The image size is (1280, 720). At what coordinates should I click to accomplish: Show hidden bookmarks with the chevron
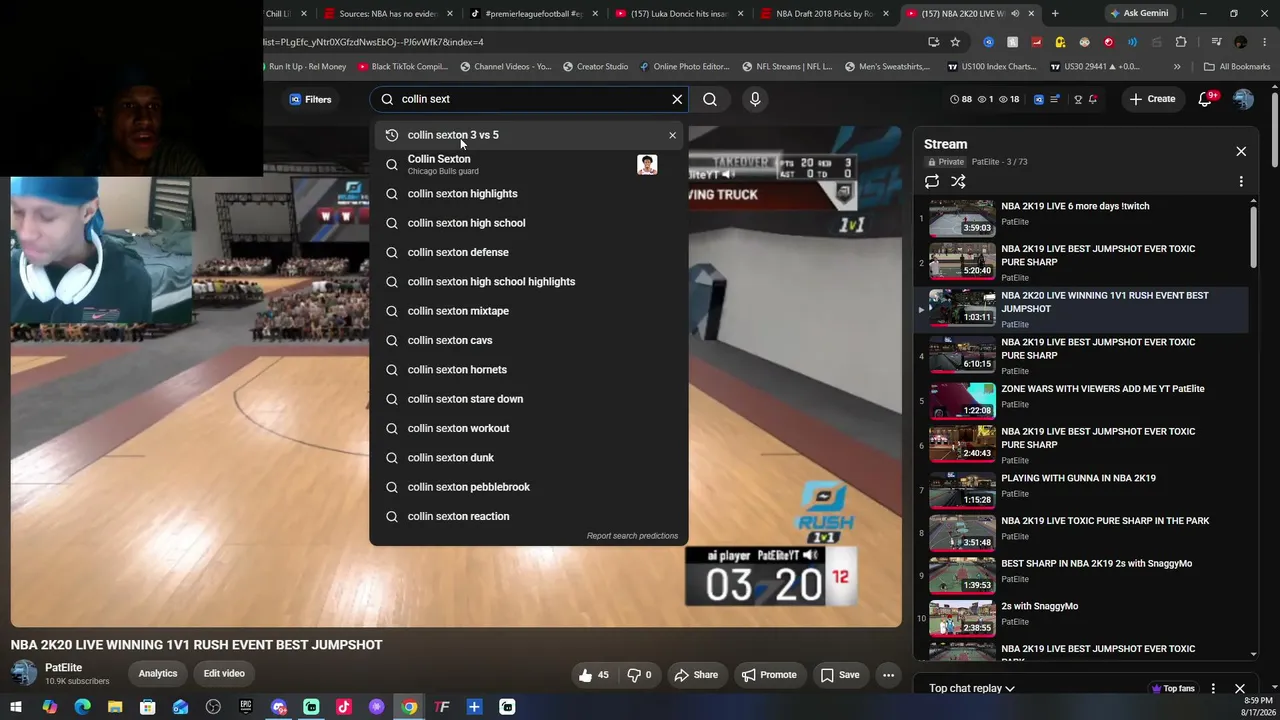(1177, 67)
